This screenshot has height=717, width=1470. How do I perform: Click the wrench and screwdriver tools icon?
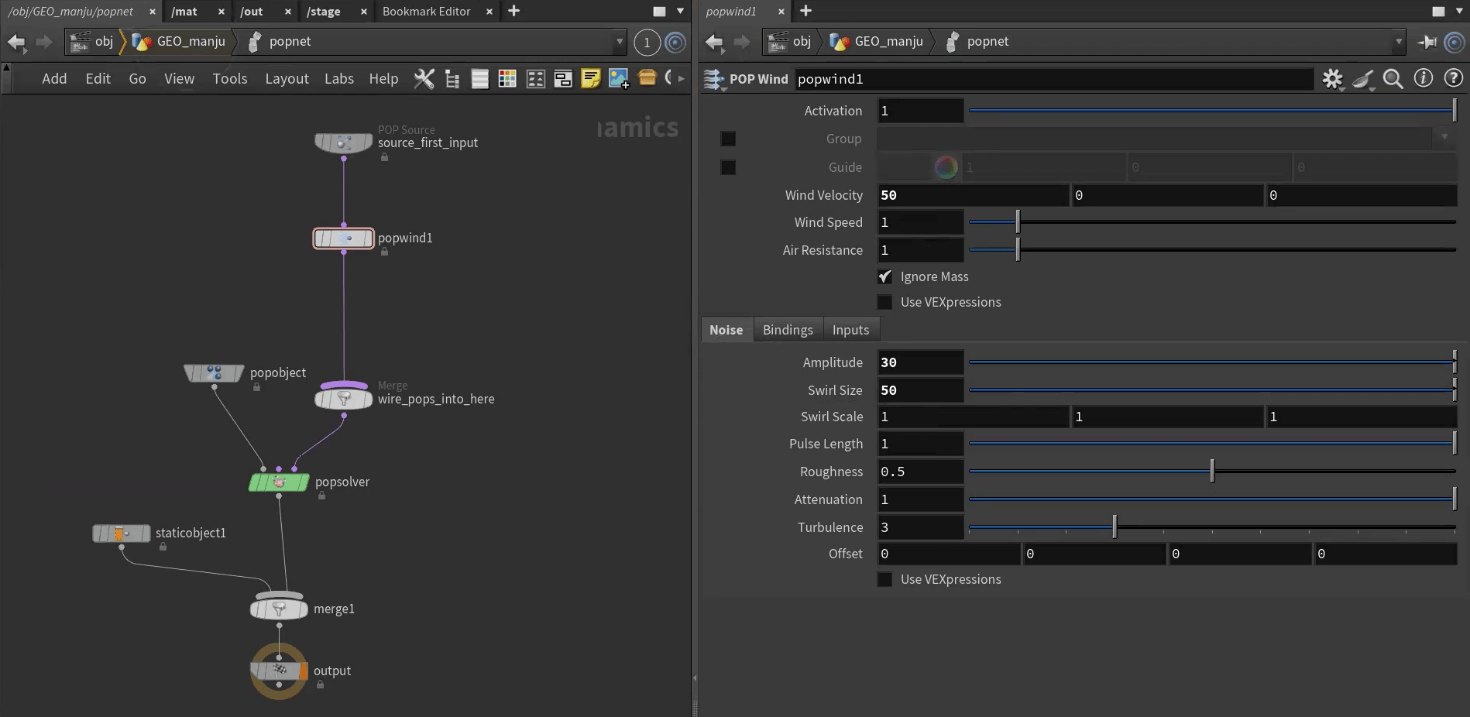(424, 79)
